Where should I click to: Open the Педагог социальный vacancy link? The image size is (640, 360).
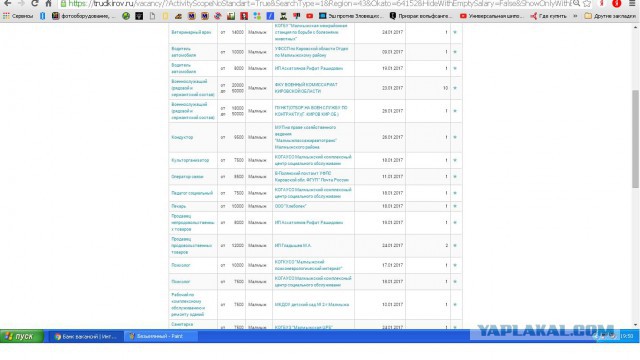click(192, 193)
